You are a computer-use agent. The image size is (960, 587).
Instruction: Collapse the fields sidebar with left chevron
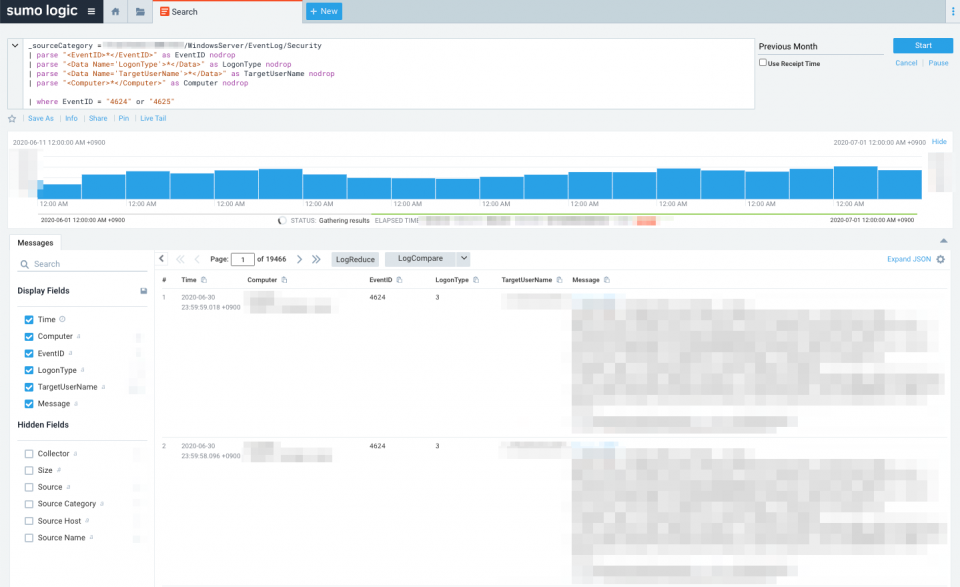(x=162, y=258)
